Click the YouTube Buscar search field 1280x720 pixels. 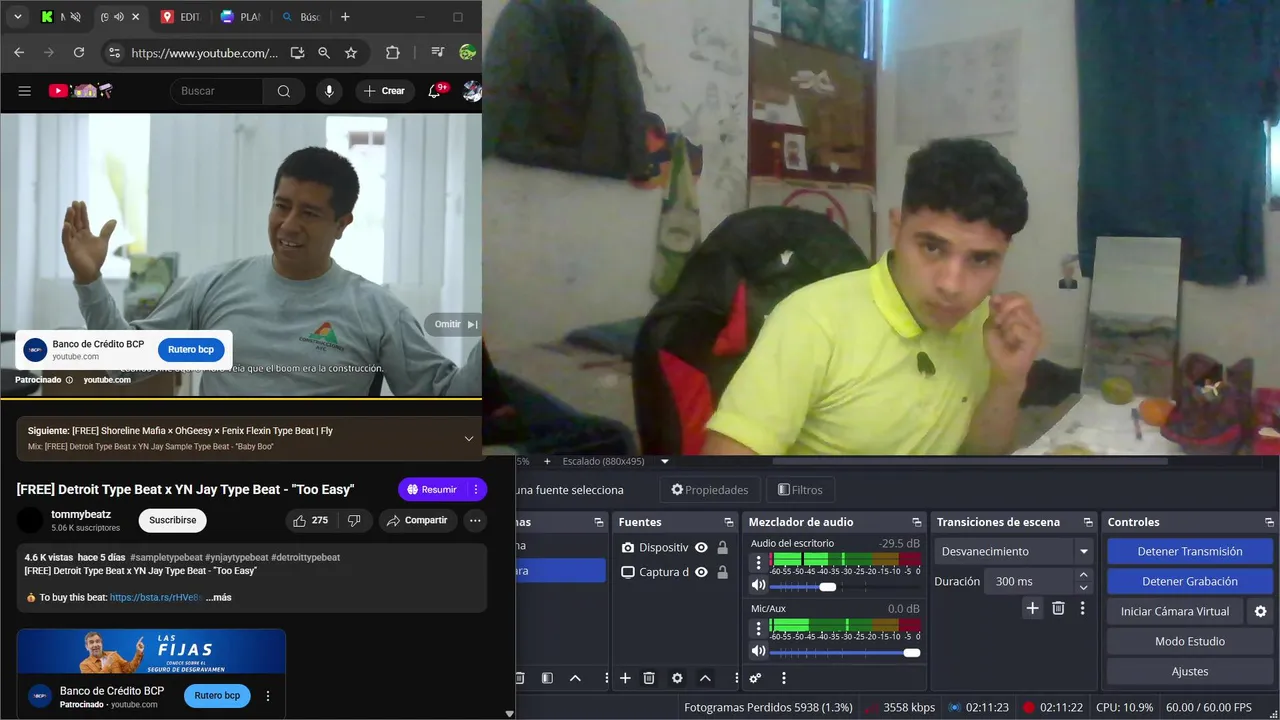[216, 91]
